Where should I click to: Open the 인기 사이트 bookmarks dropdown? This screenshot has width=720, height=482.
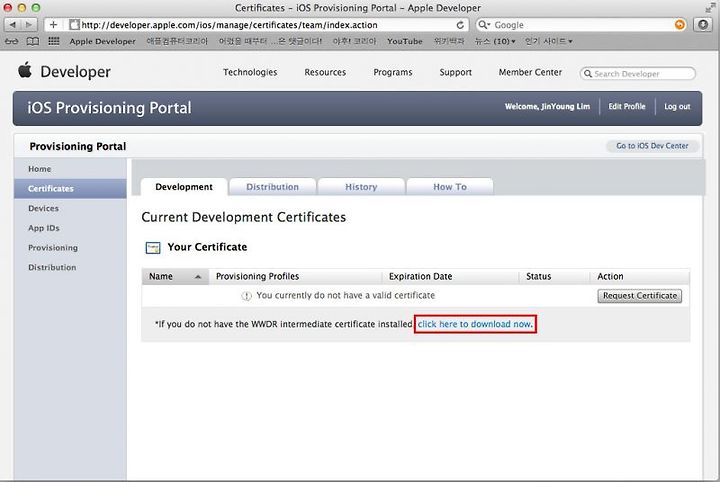click(x=548, y=41)
